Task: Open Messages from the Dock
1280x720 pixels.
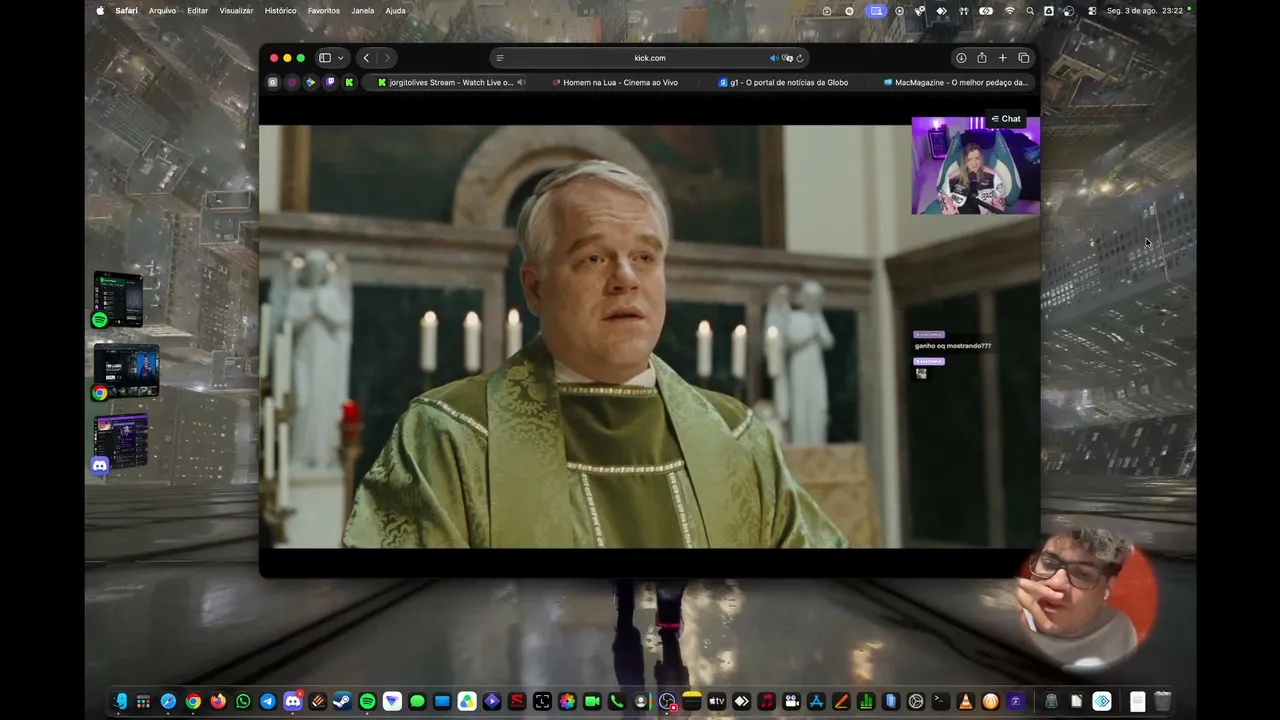Action: tap(417, 702)
